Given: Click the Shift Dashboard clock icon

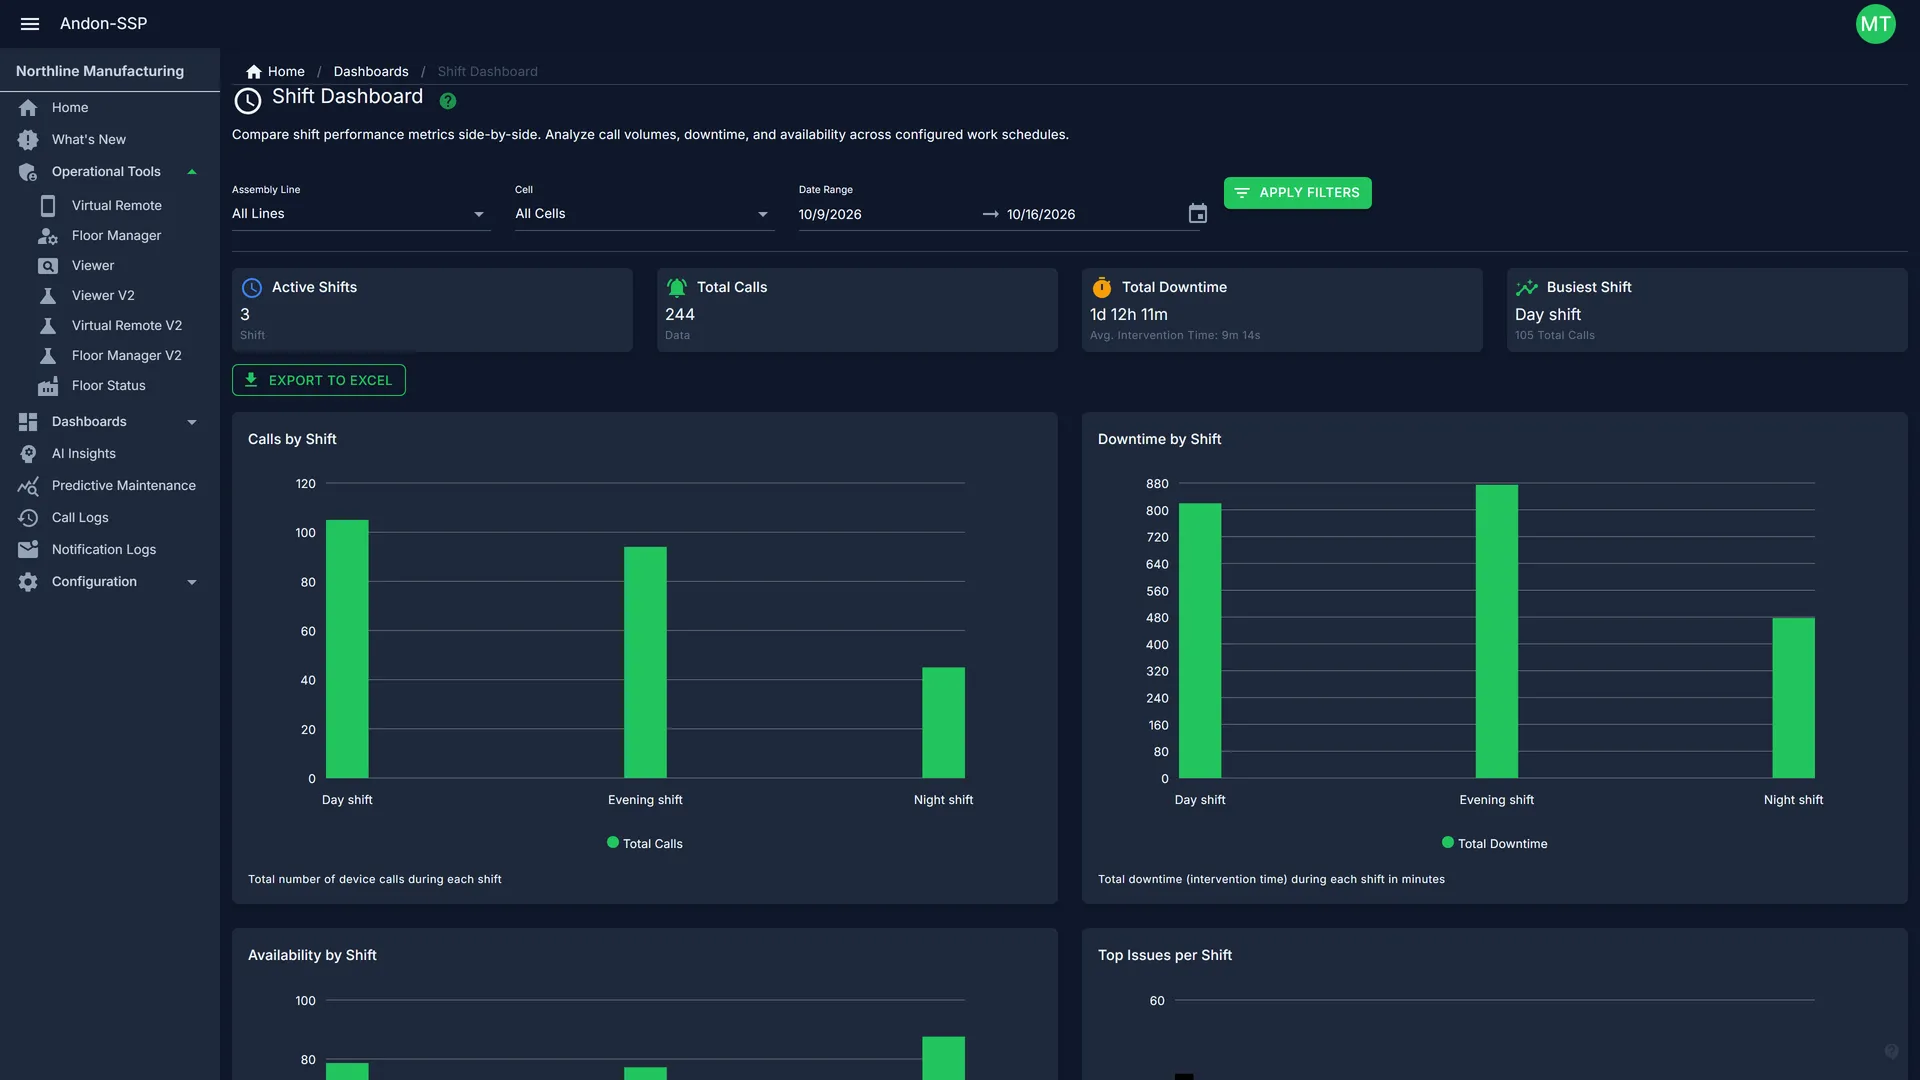Looking at the screenshot, I should pyautogui.click(x=248, y=100).
